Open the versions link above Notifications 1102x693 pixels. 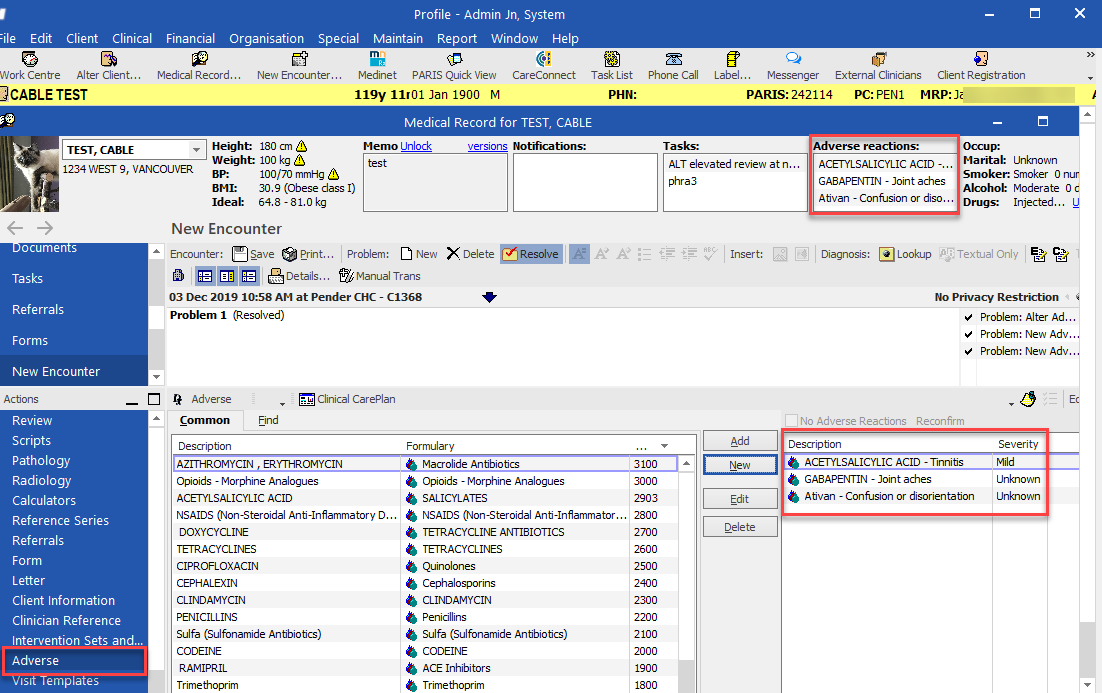(x=487, y=145)
